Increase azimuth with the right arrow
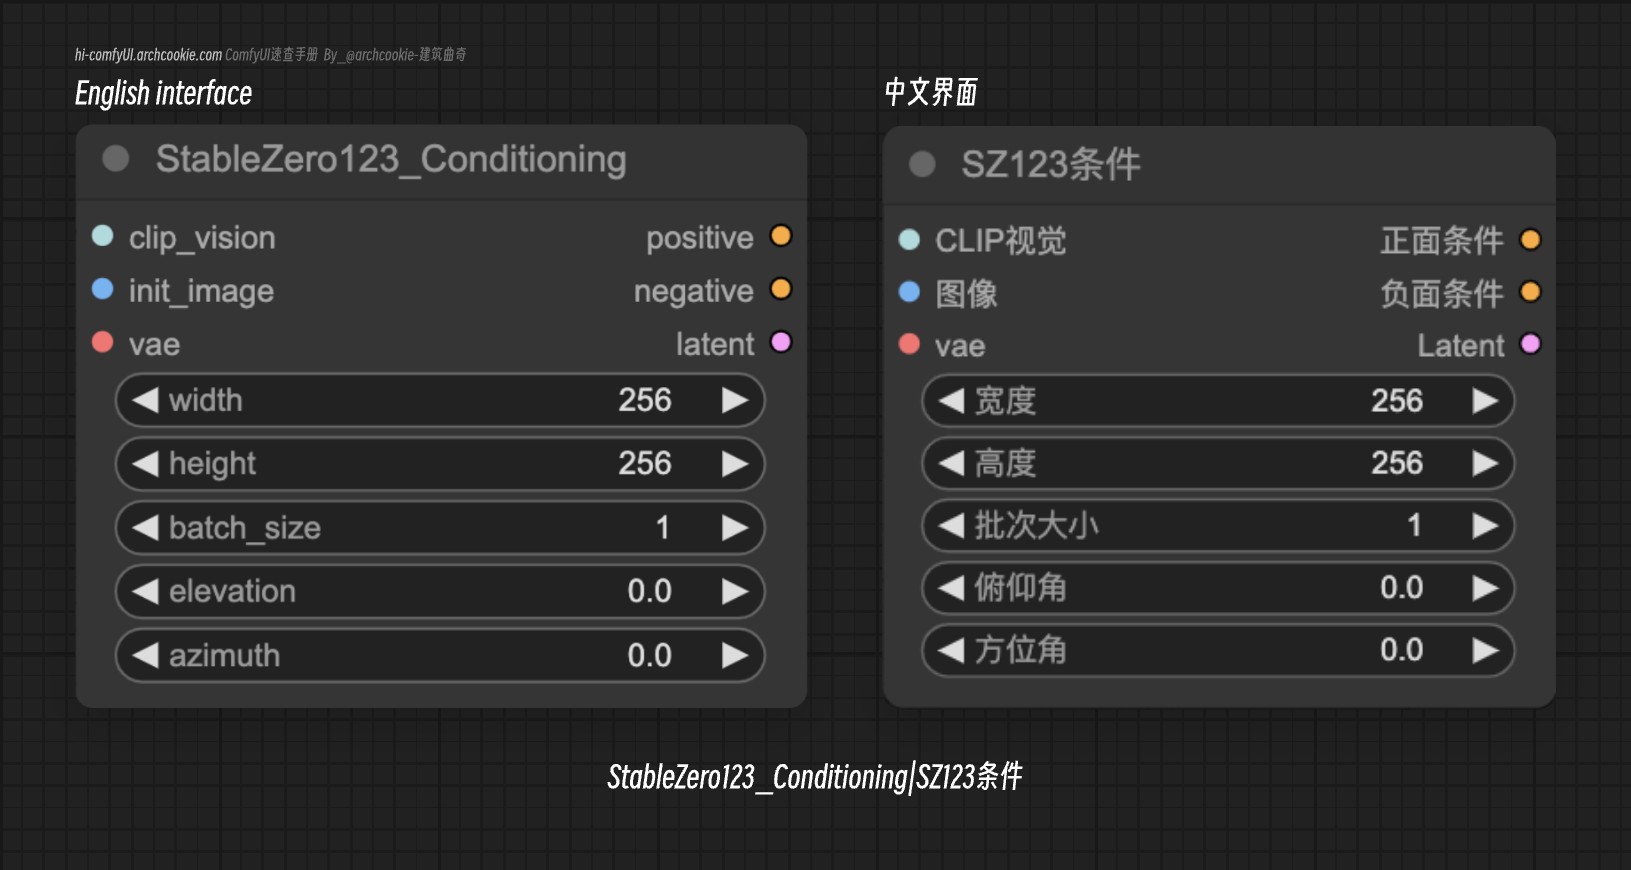The image size is (1631, 870). (735, 655)
